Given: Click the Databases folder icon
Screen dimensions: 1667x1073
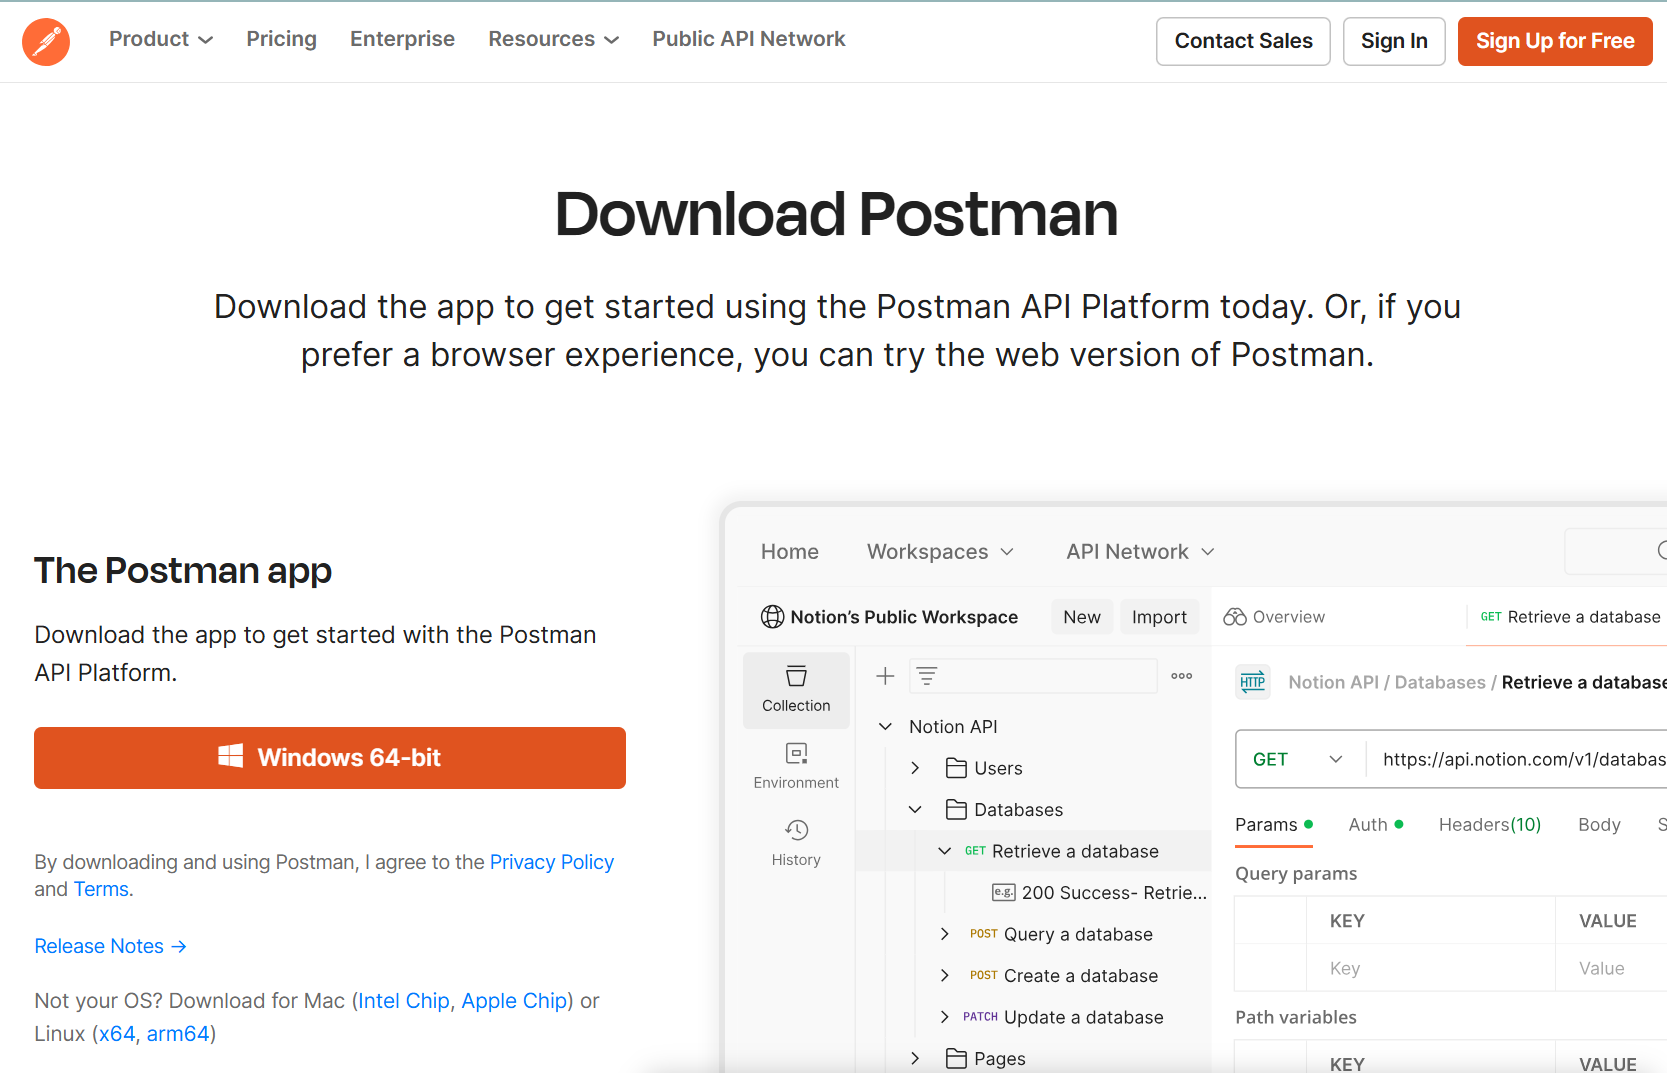Looking at the screenshot, I should [x=956, y=809].
